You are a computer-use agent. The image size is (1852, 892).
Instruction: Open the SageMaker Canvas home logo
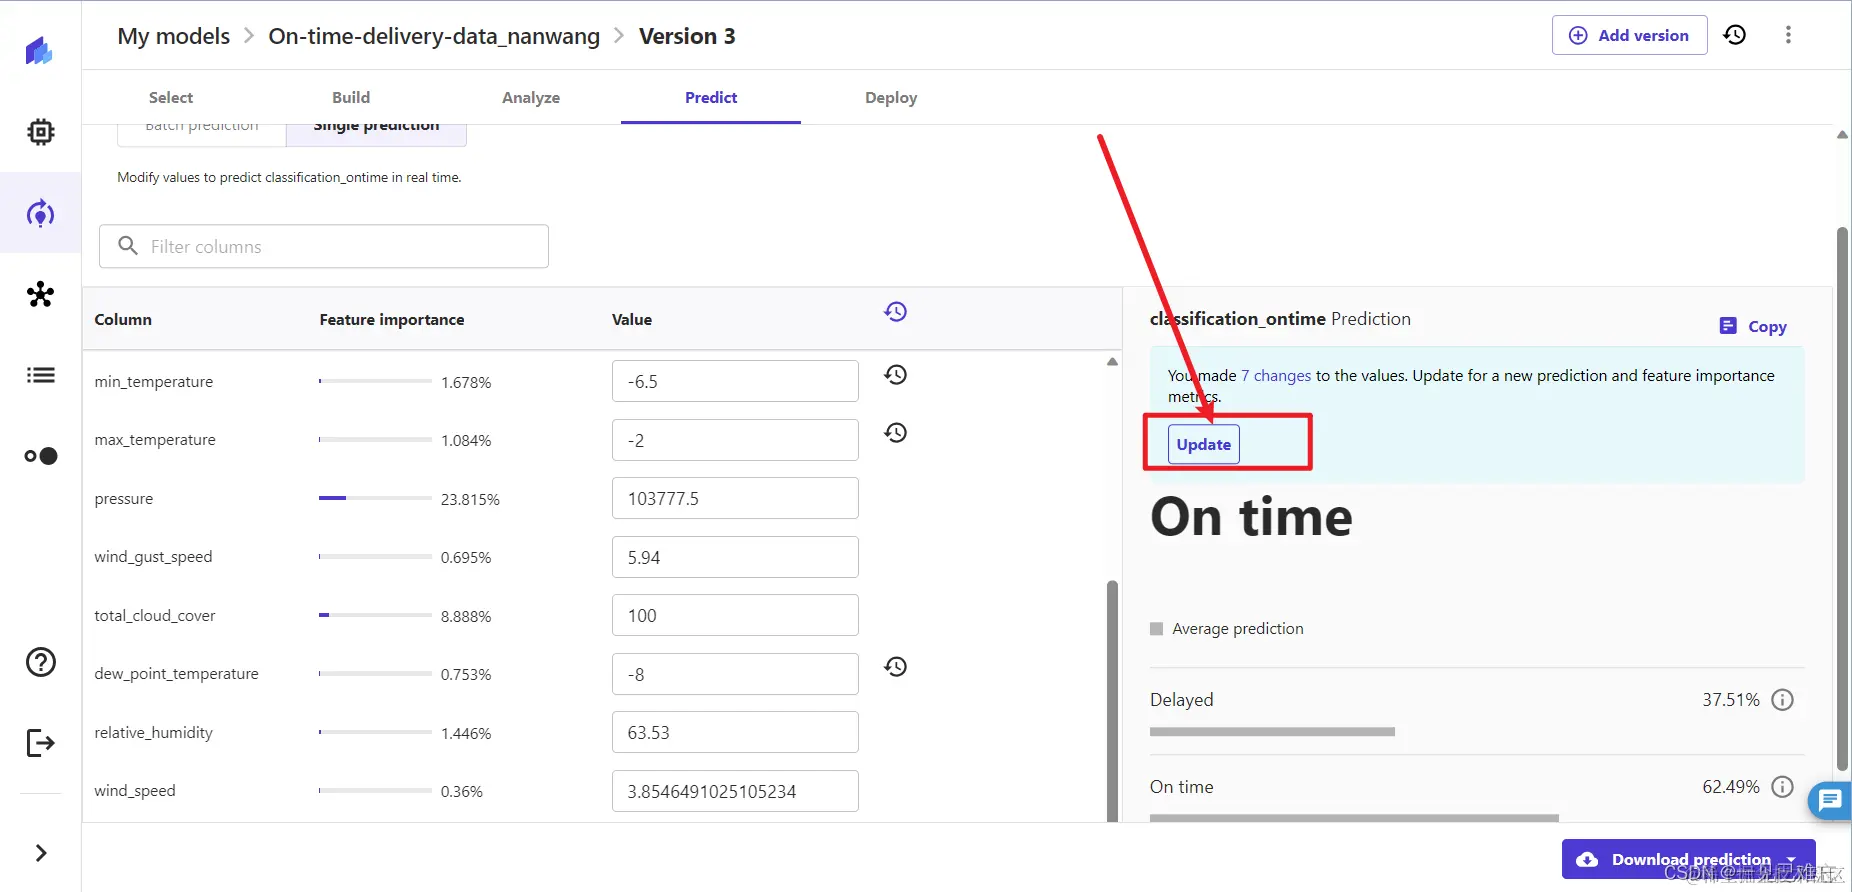tap(39, 50)
